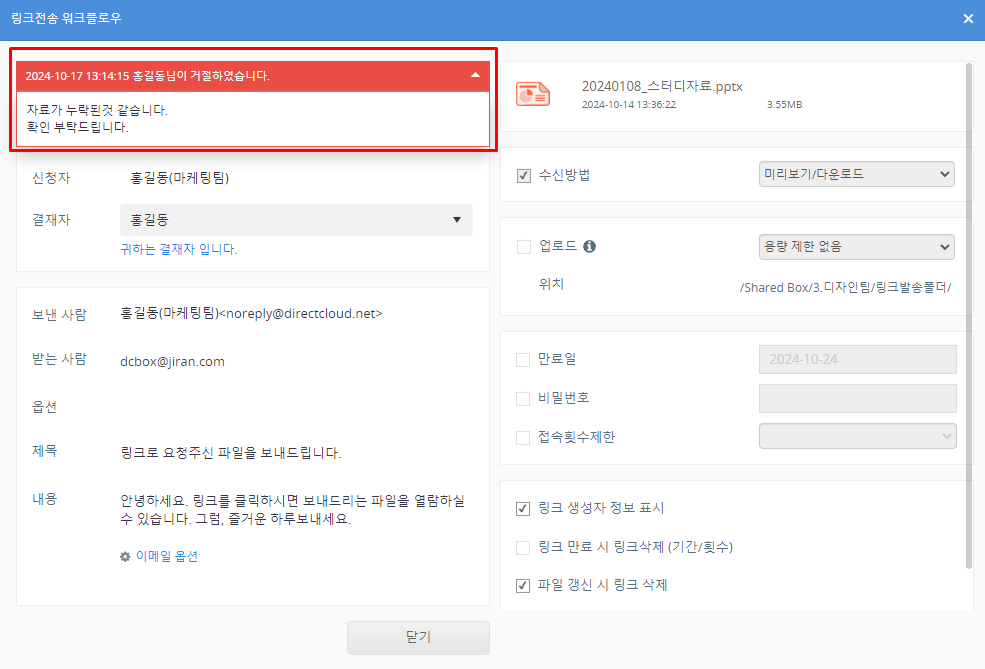Viewport: 985px width, 669px height.
Task: Enable the 만료일 checkbox
Action: pos(523,360)
